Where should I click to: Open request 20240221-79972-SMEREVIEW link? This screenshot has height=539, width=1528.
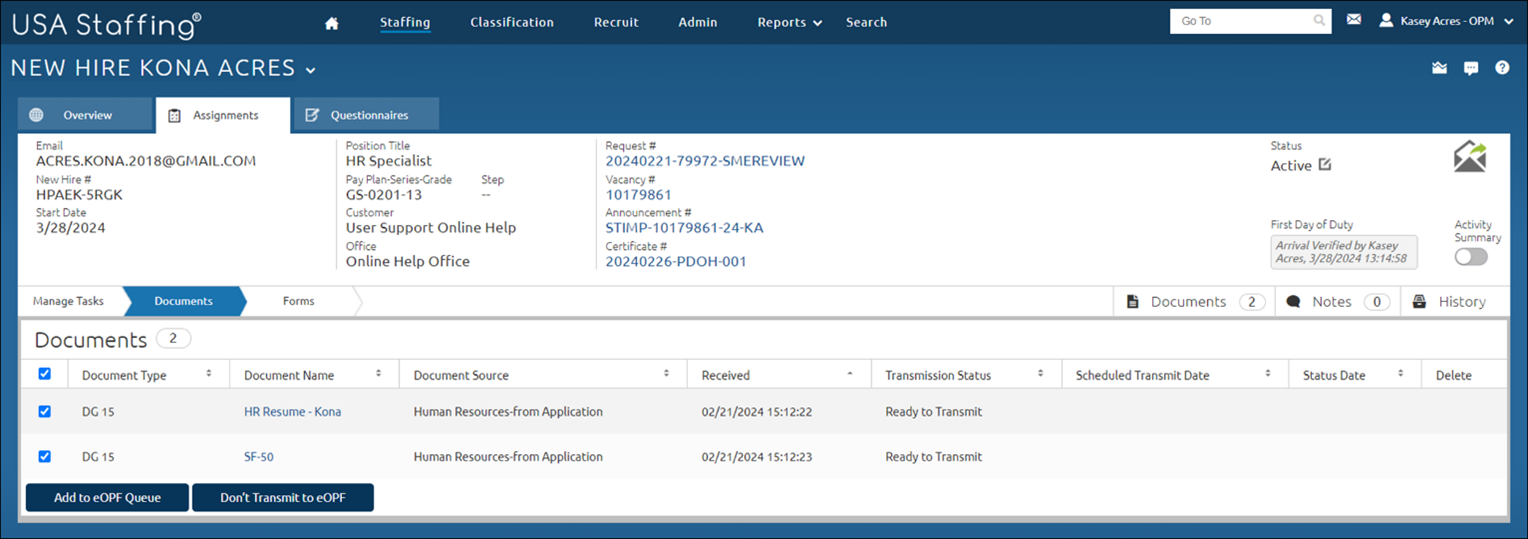pos(705,161)
